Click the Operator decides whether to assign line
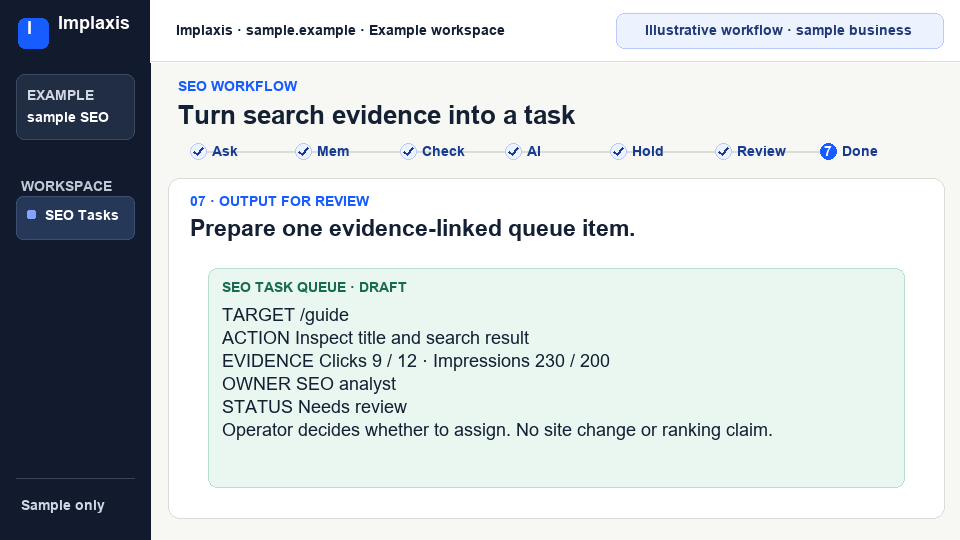 [x=497, y=430]
